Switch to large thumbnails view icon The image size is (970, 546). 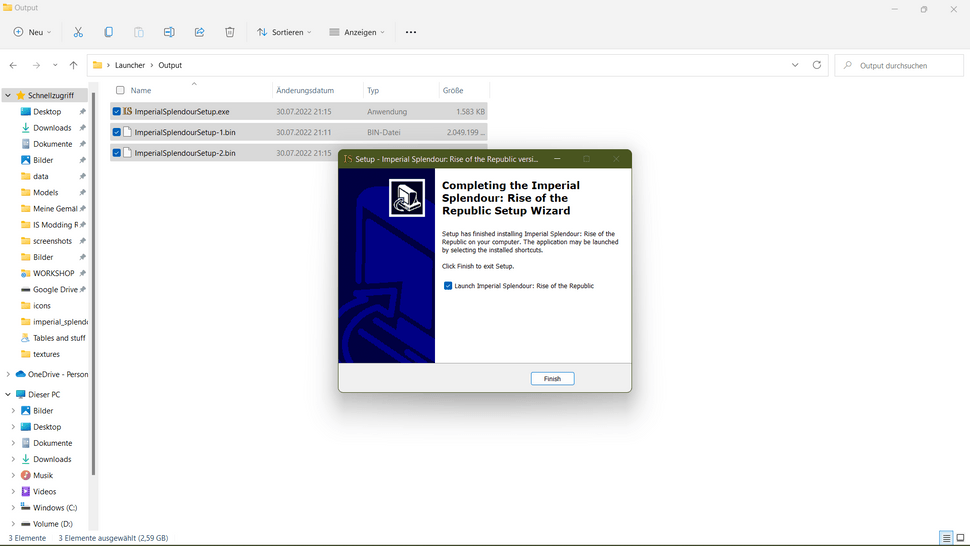(960, 538)
